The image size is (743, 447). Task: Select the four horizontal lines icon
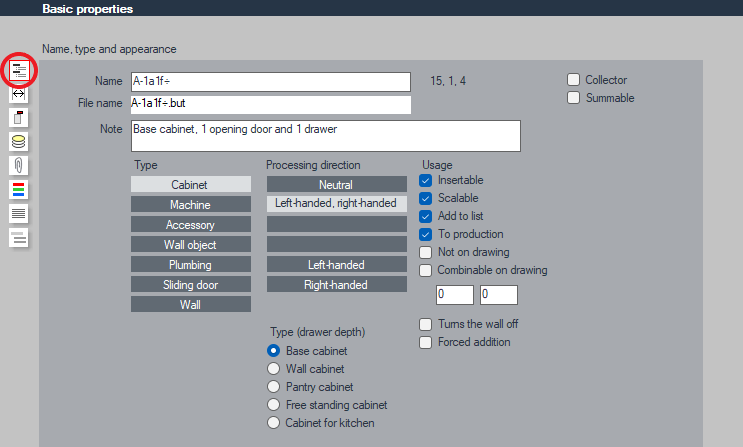18,214
